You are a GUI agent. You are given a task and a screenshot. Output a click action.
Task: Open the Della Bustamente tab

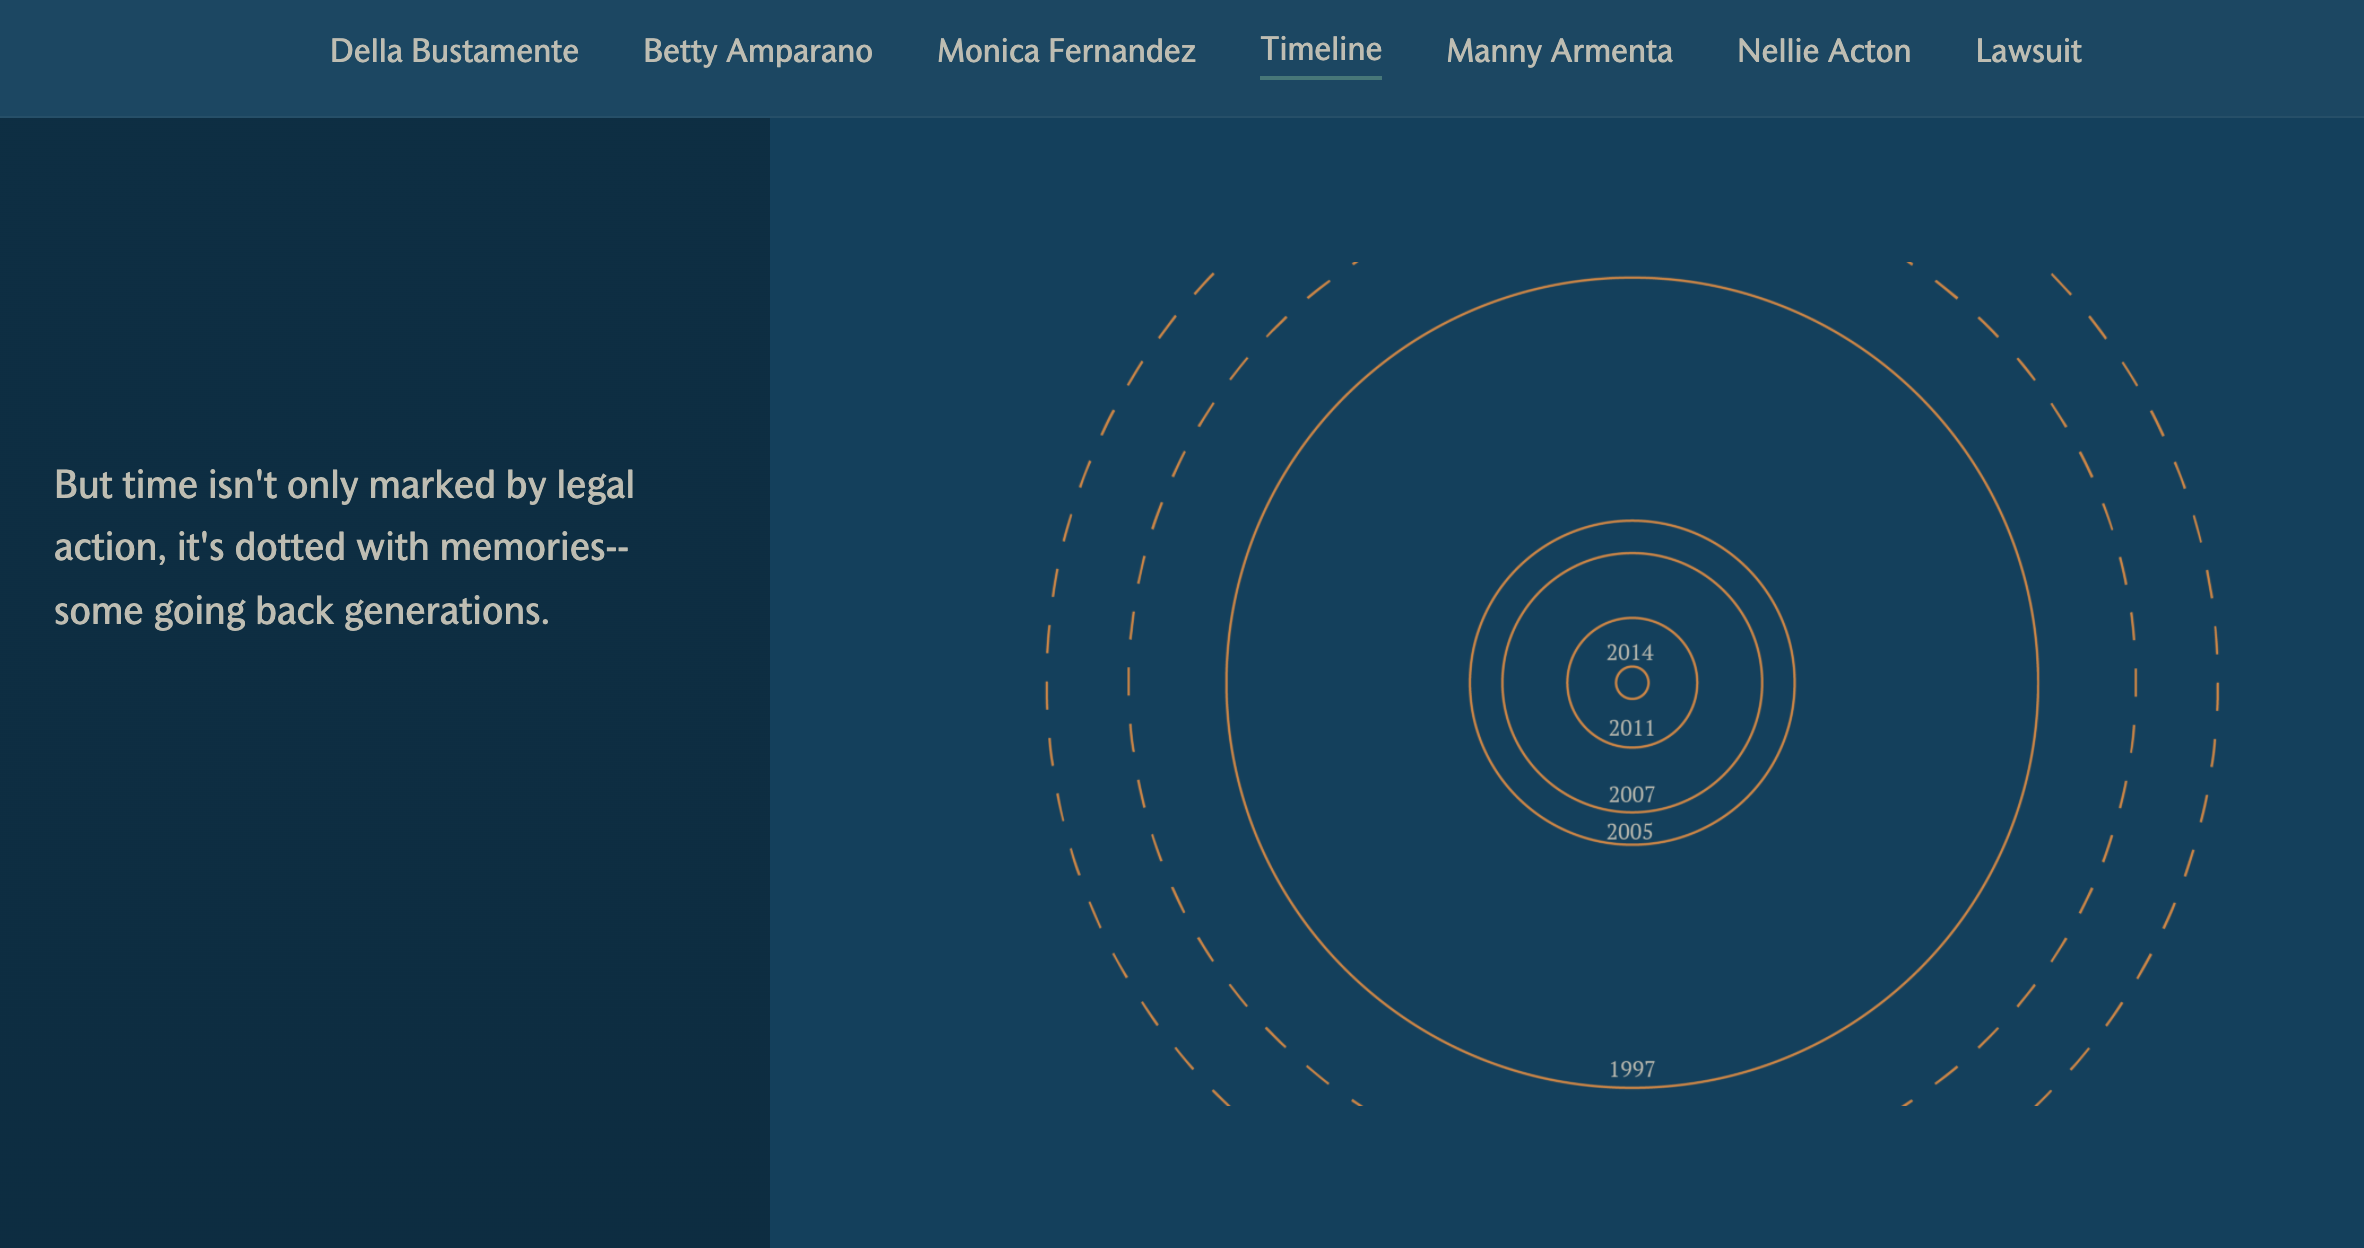[454, 51]
